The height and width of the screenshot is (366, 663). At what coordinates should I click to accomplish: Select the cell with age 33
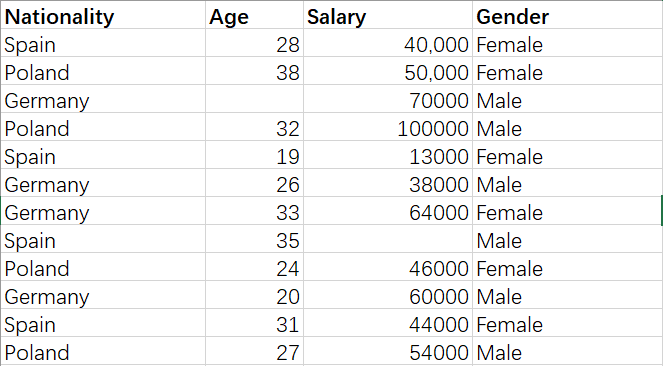255,211
